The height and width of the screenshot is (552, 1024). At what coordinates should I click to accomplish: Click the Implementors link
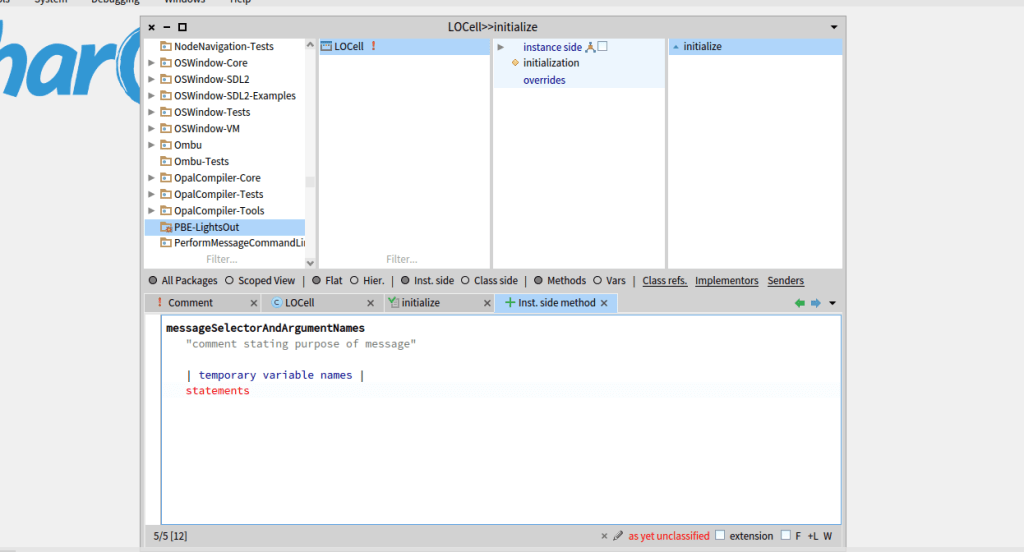tap(726, 281)
